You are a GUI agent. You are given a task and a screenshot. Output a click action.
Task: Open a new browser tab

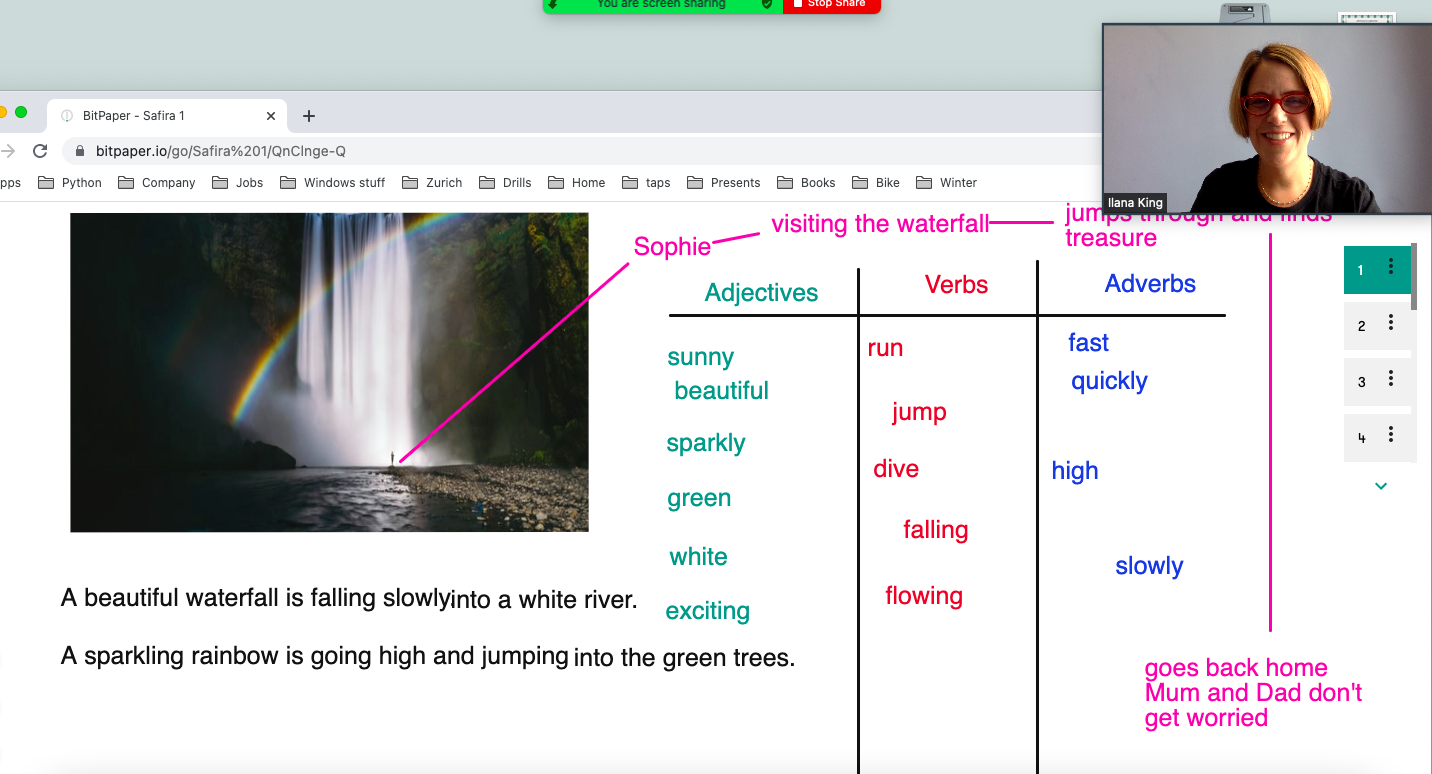(x=309, y=116)
